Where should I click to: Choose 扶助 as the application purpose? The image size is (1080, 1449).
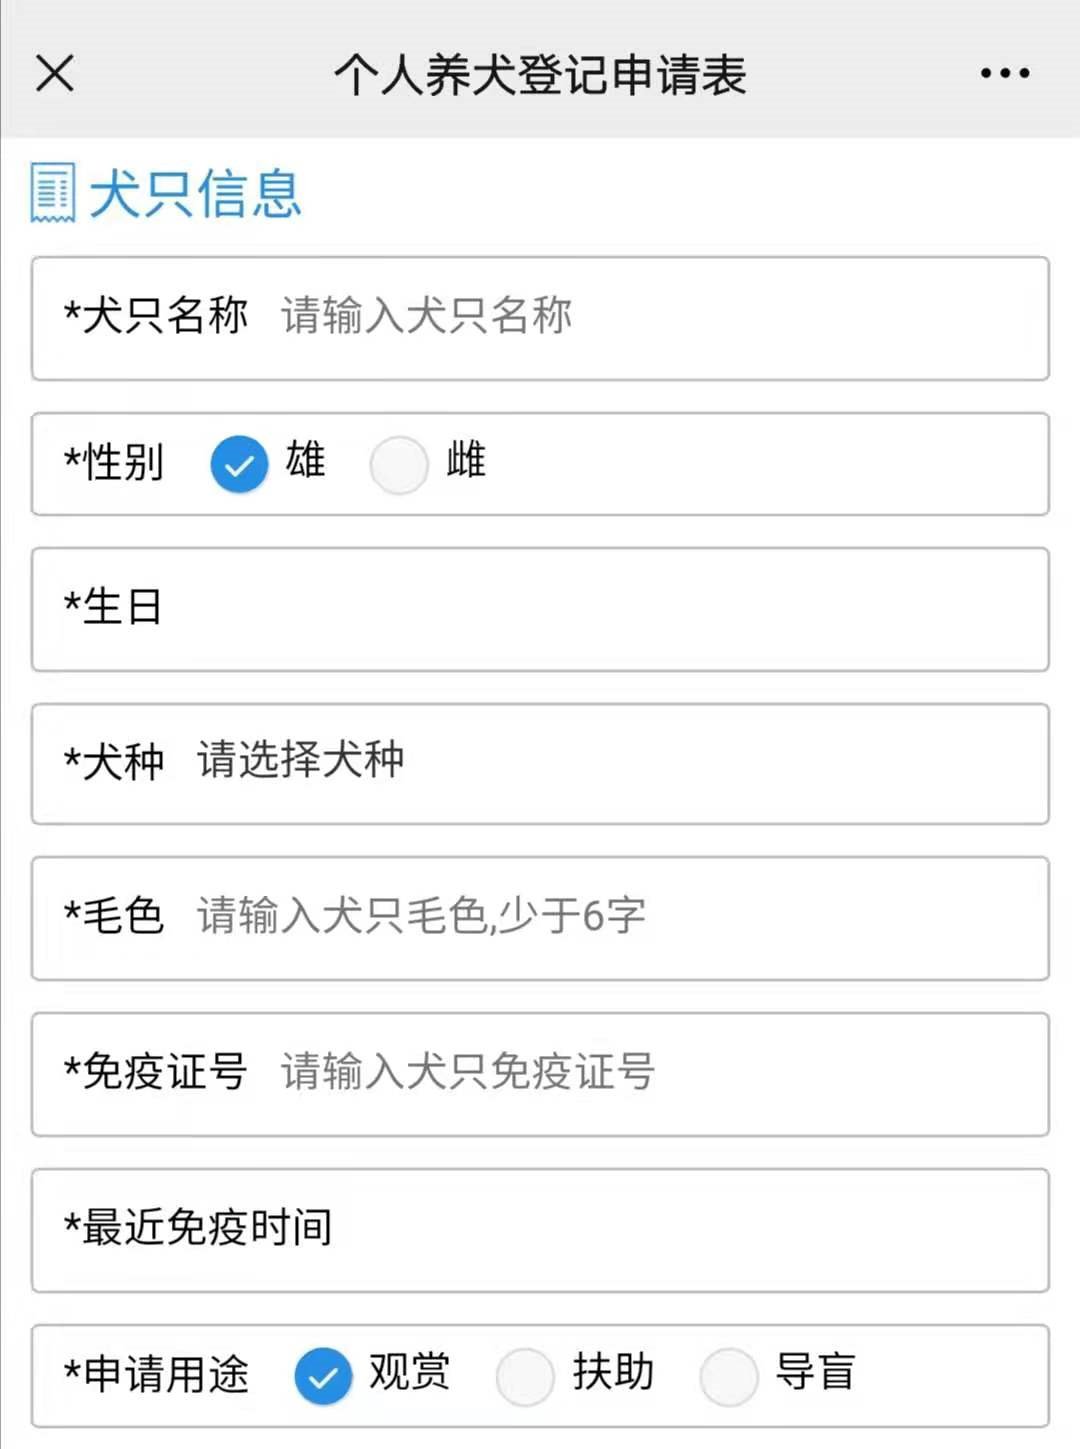[525, 1376]
